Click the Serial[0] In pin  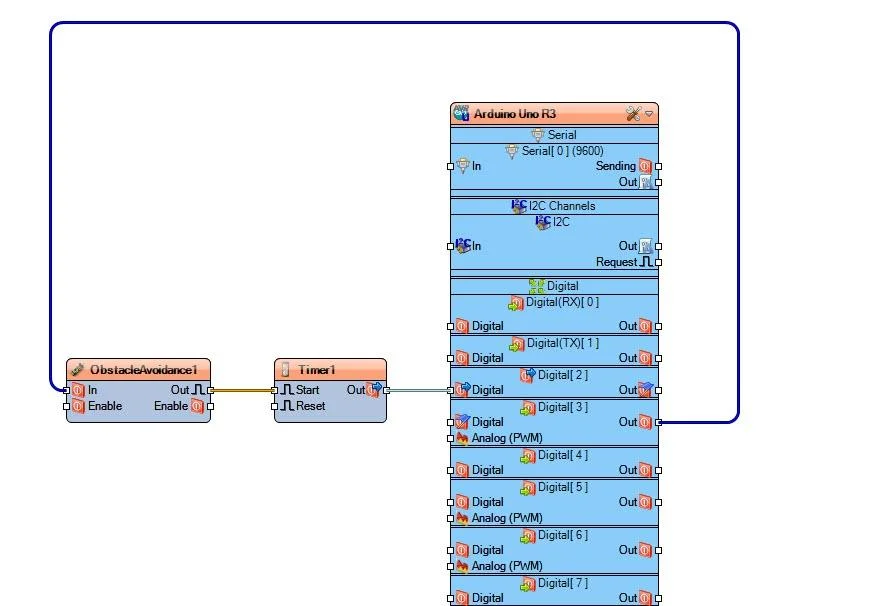click(x=463, y=166)
